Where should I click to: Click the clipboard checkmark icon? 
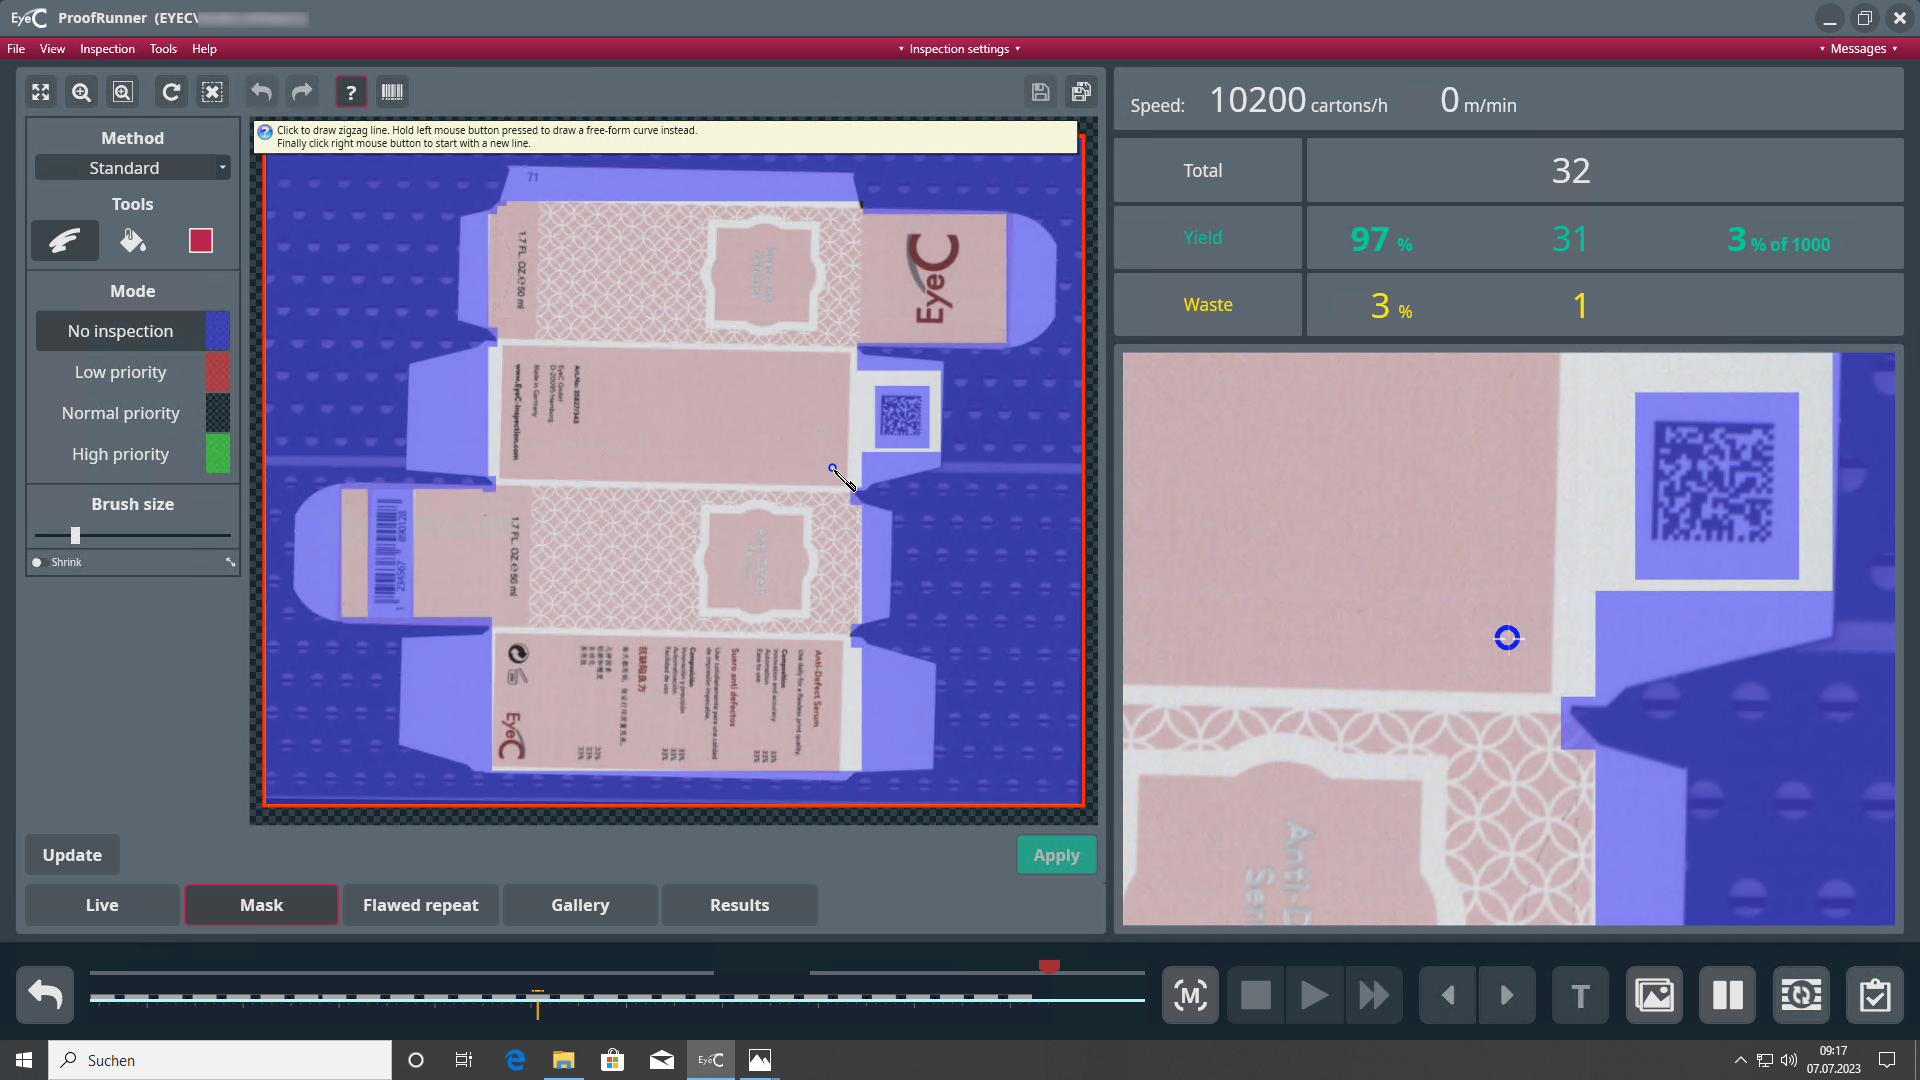click(1874, 995)
